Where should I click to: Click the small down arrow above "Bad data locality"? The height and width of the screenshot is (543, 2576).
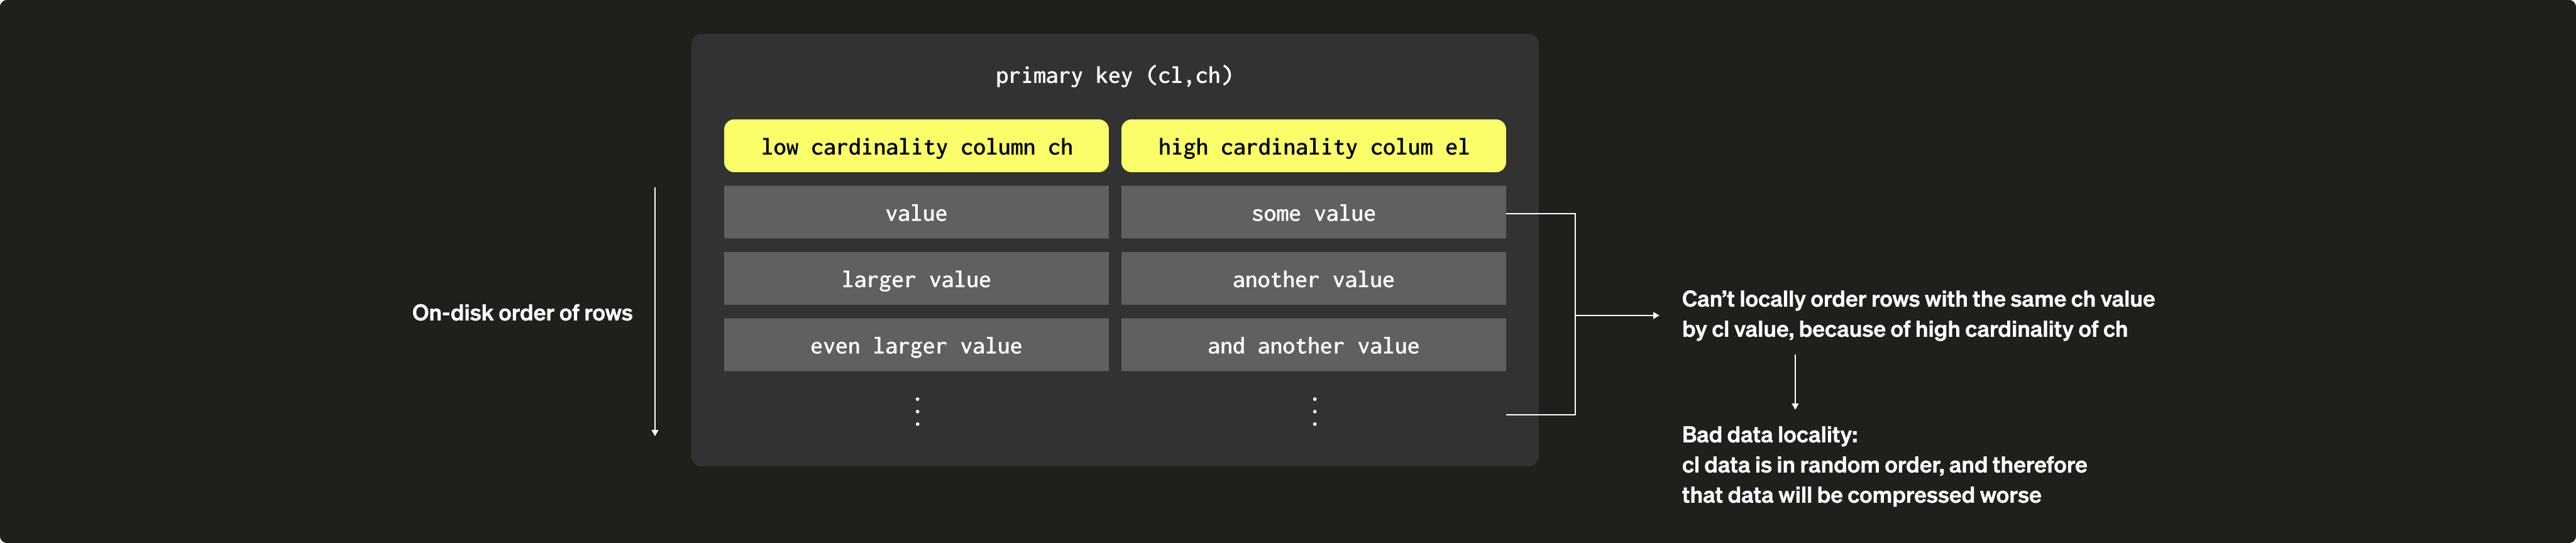click(1795, 382)
